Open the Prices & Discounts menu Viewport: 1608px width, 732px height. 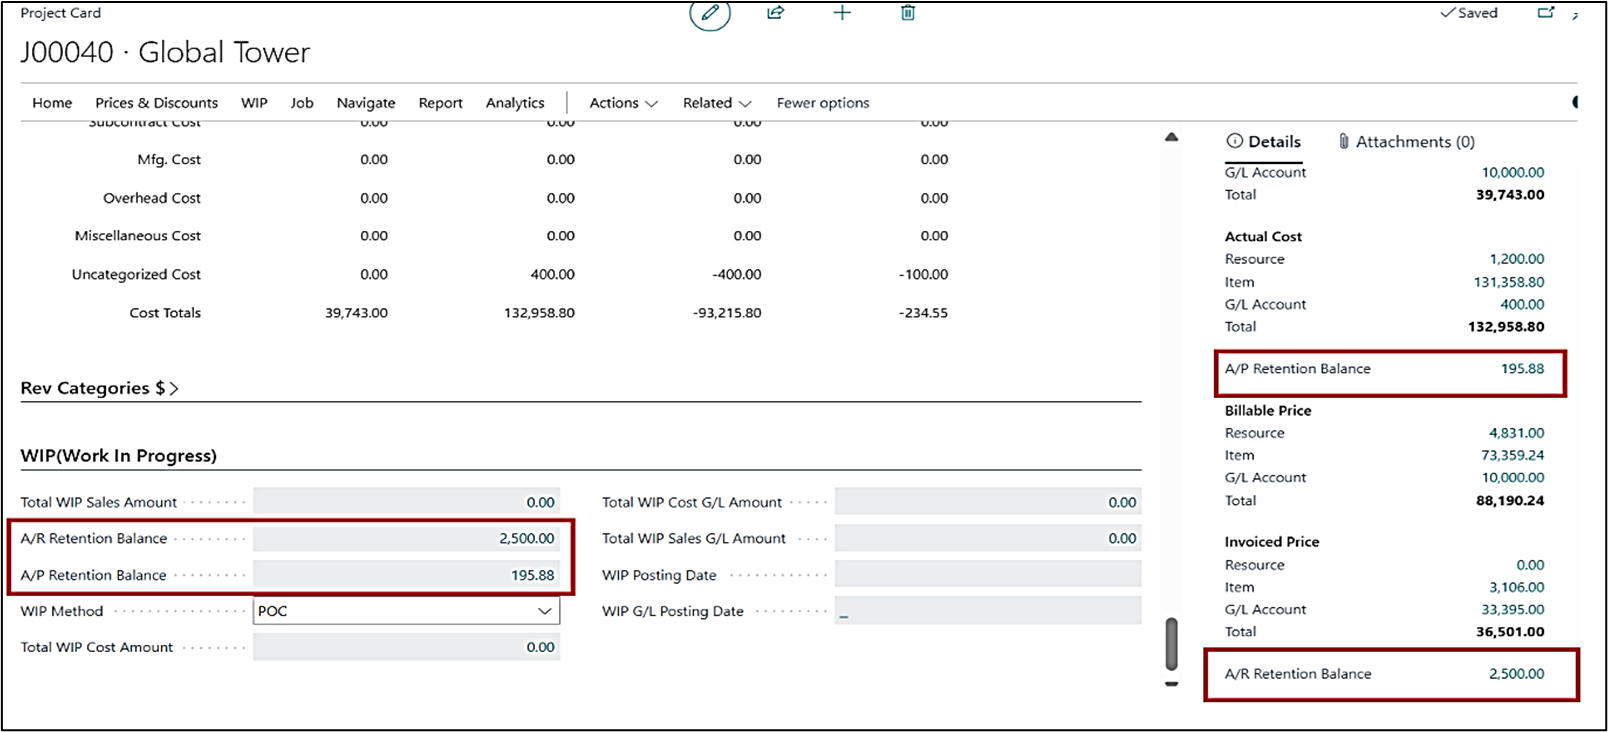[156, 103]
